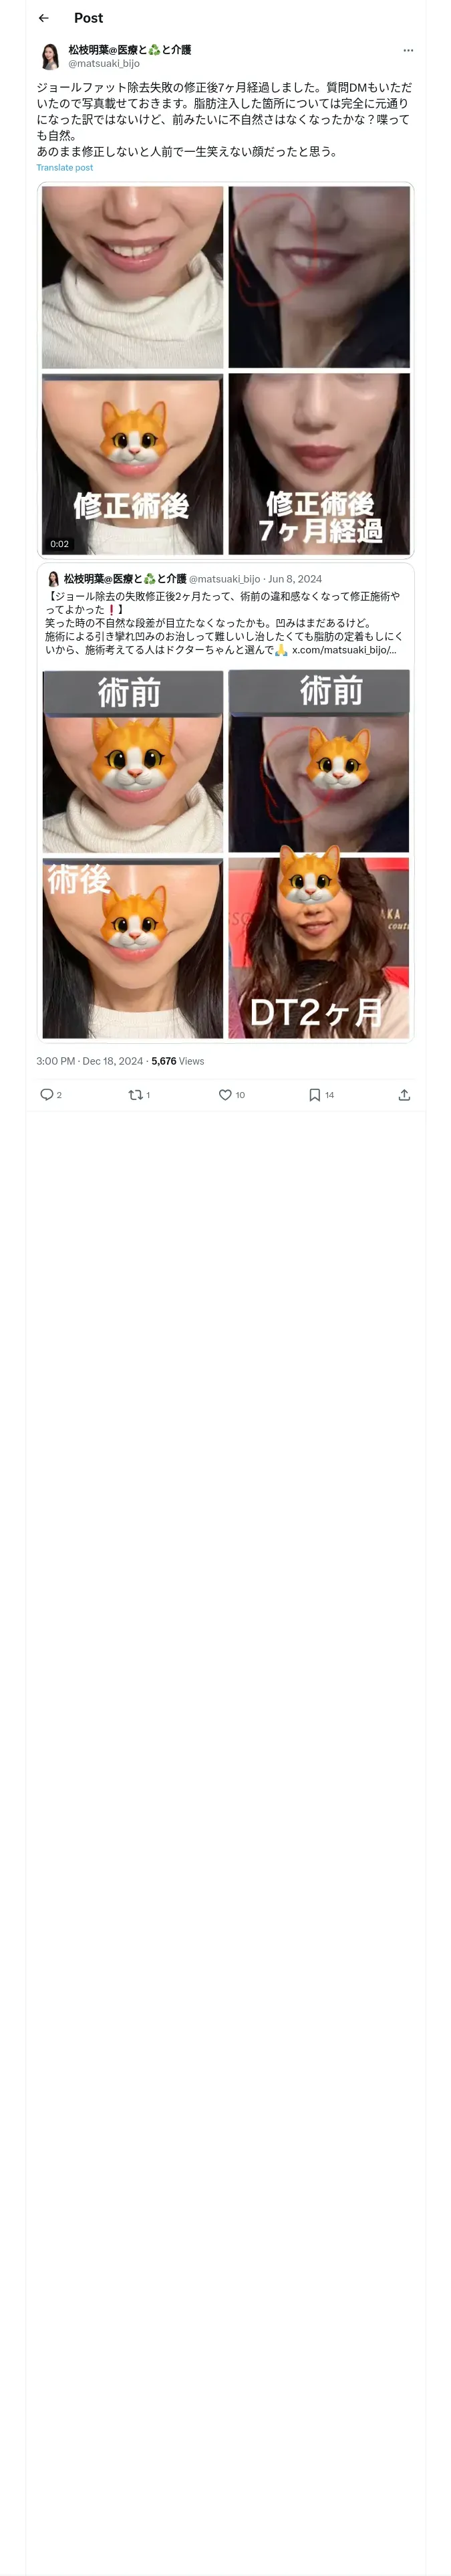Viewport: 451px width, 2576px height.
Task: Click quoted post's small avatar icon
Action: pos(53,579)
